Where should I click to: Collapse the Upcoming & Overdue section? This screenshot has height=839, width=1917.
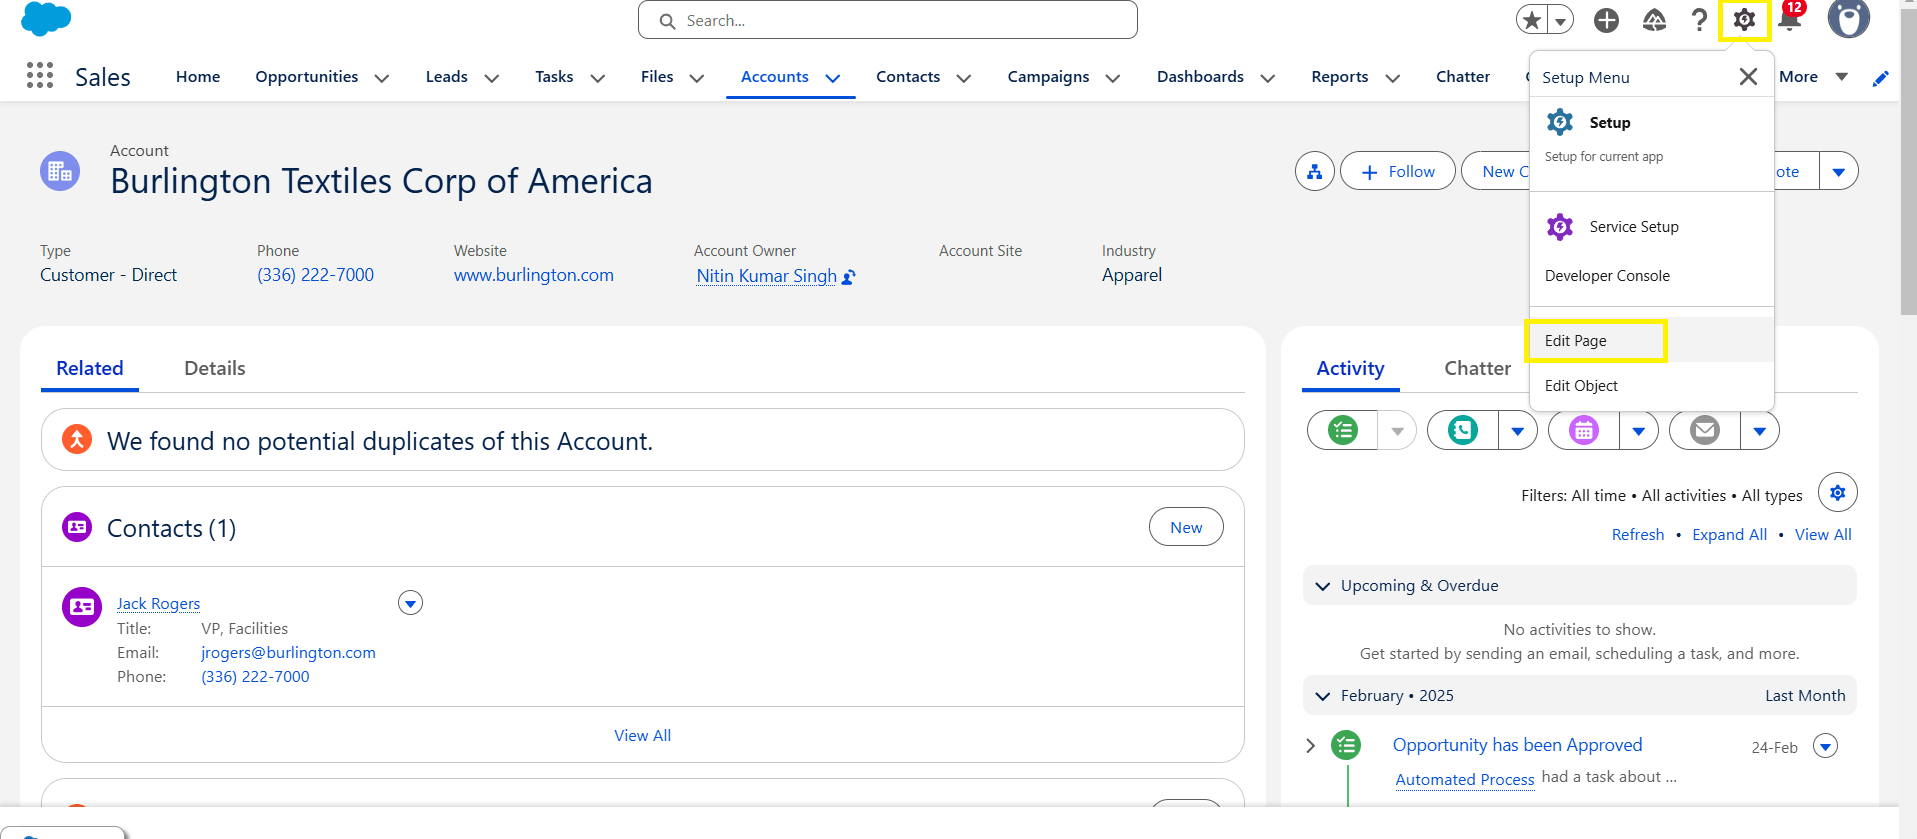(x=1323, y=586)
